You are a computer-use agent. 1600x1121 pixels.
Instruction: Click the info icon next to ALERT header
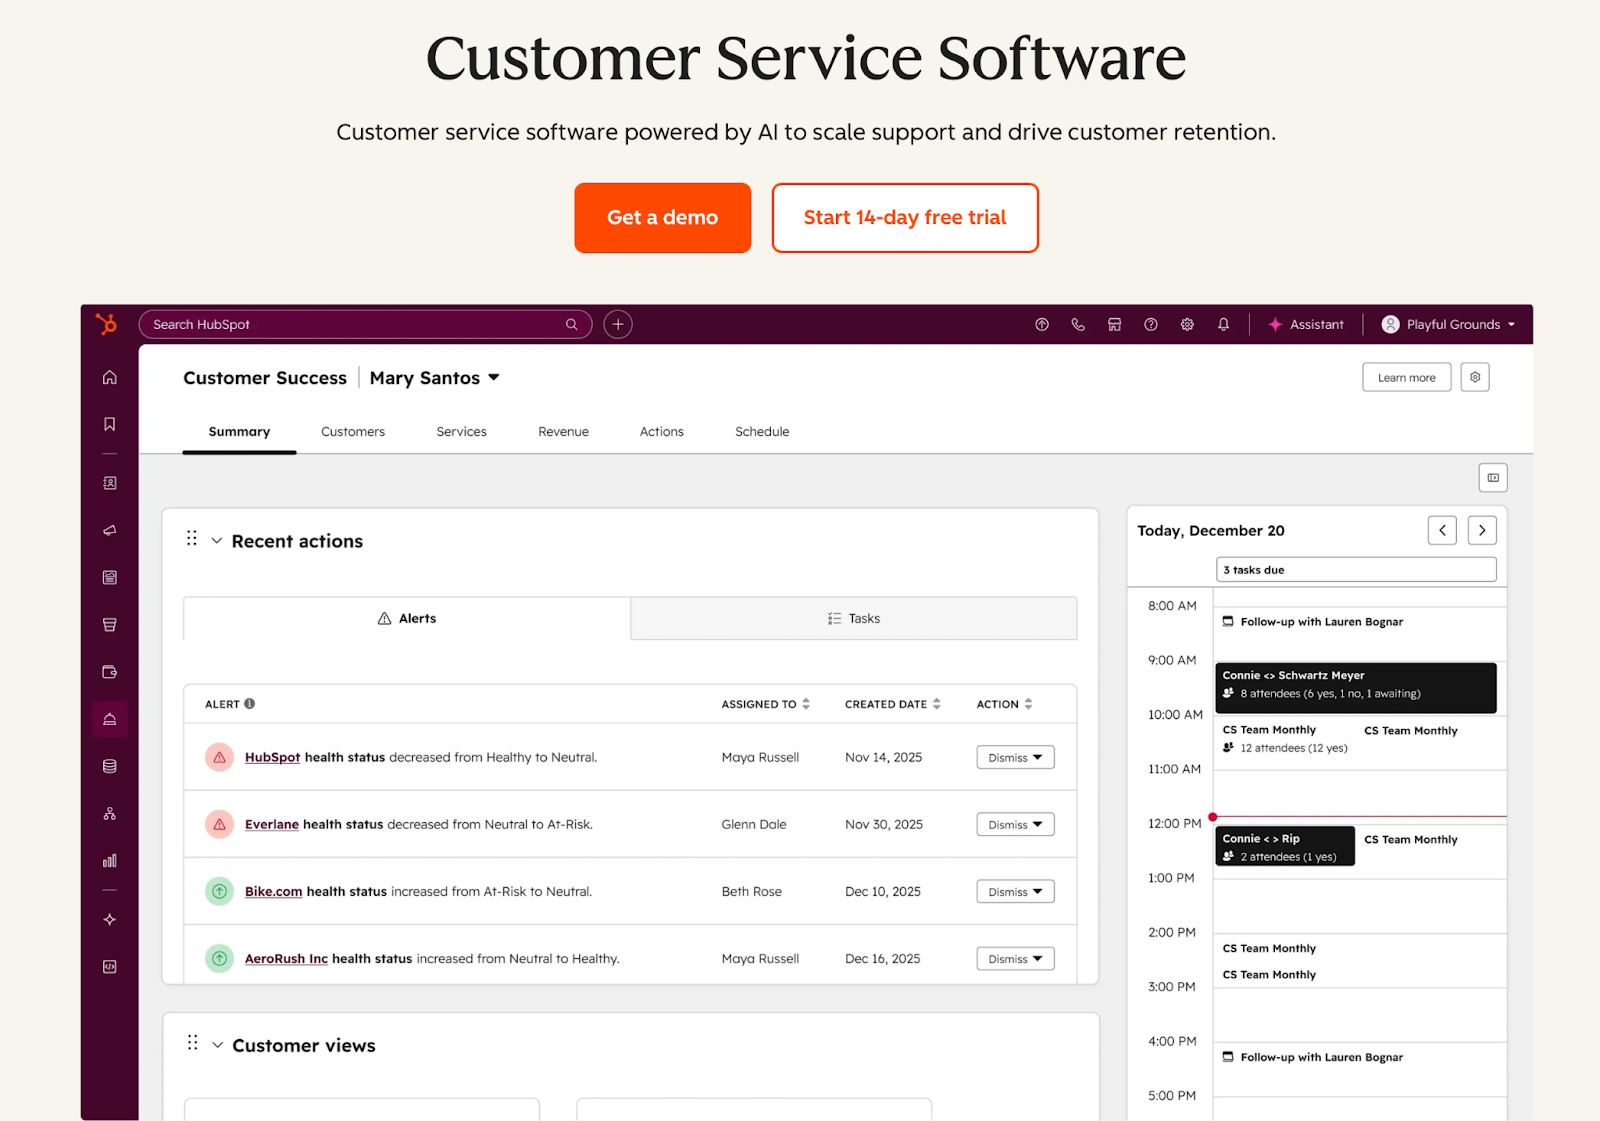(250, 704)
